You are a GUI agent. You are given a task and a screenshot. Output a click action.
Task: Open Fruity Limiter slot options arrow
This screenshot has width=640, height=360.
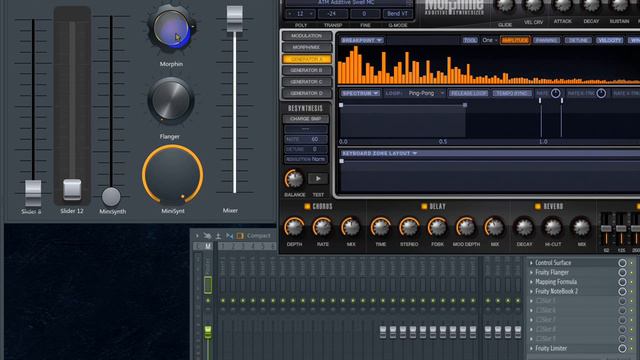coord(531,348)
